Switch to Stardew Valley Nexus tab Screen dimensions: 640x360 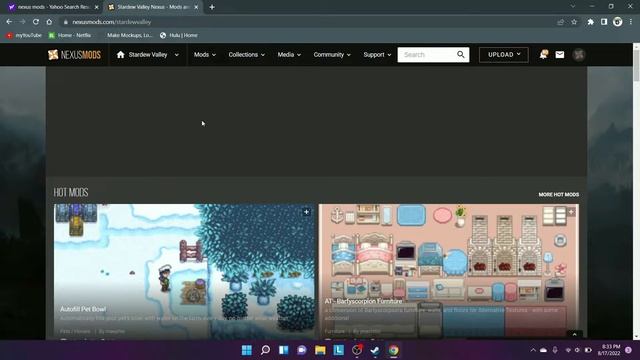click(x=153, y=7)
